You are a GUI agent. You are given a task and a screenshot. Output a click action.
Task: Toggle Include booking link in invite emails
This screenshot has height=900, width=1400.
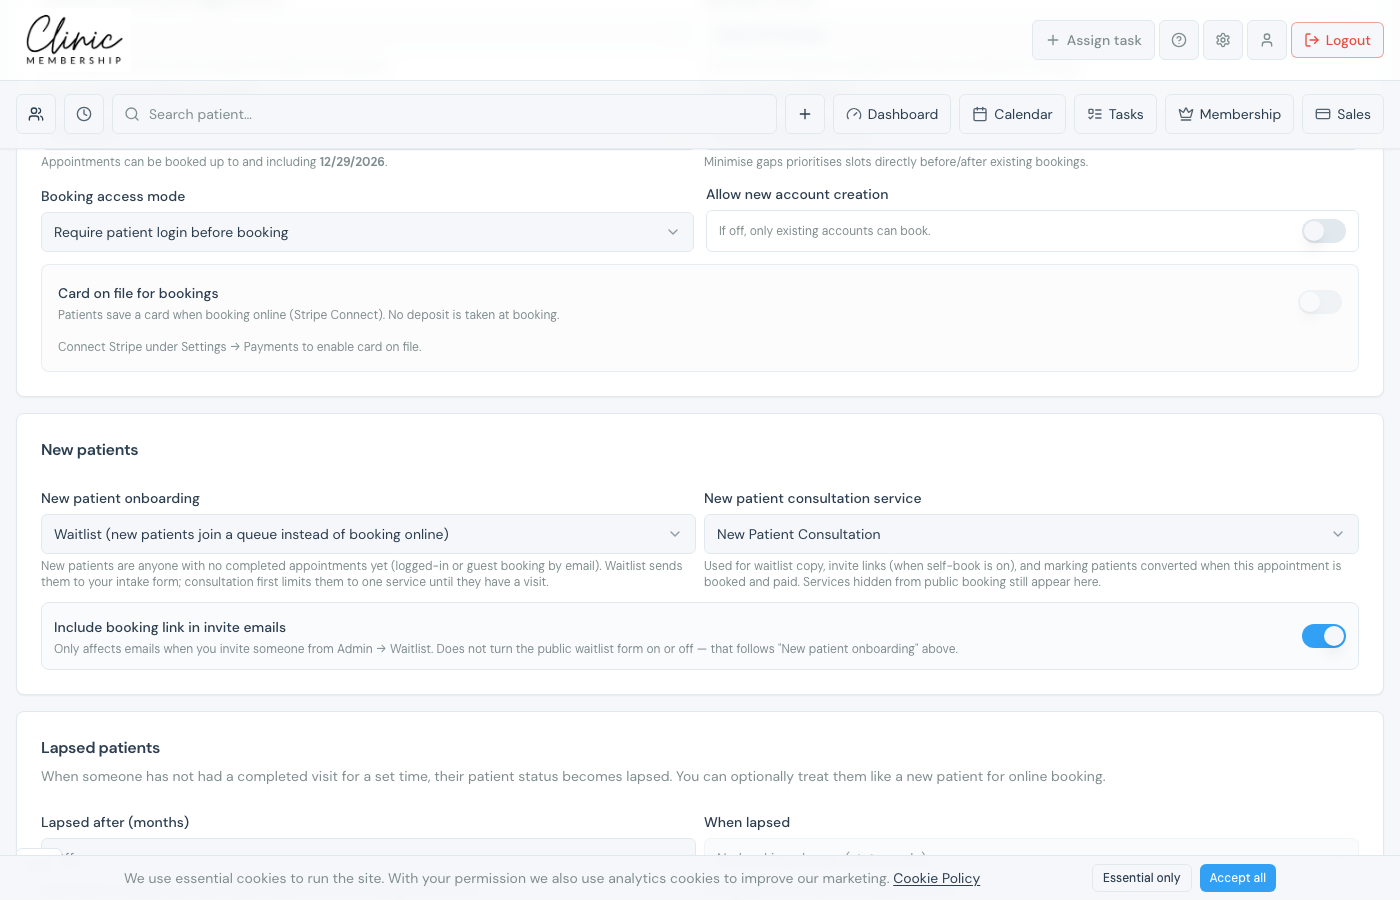[x=1323, y=636]
